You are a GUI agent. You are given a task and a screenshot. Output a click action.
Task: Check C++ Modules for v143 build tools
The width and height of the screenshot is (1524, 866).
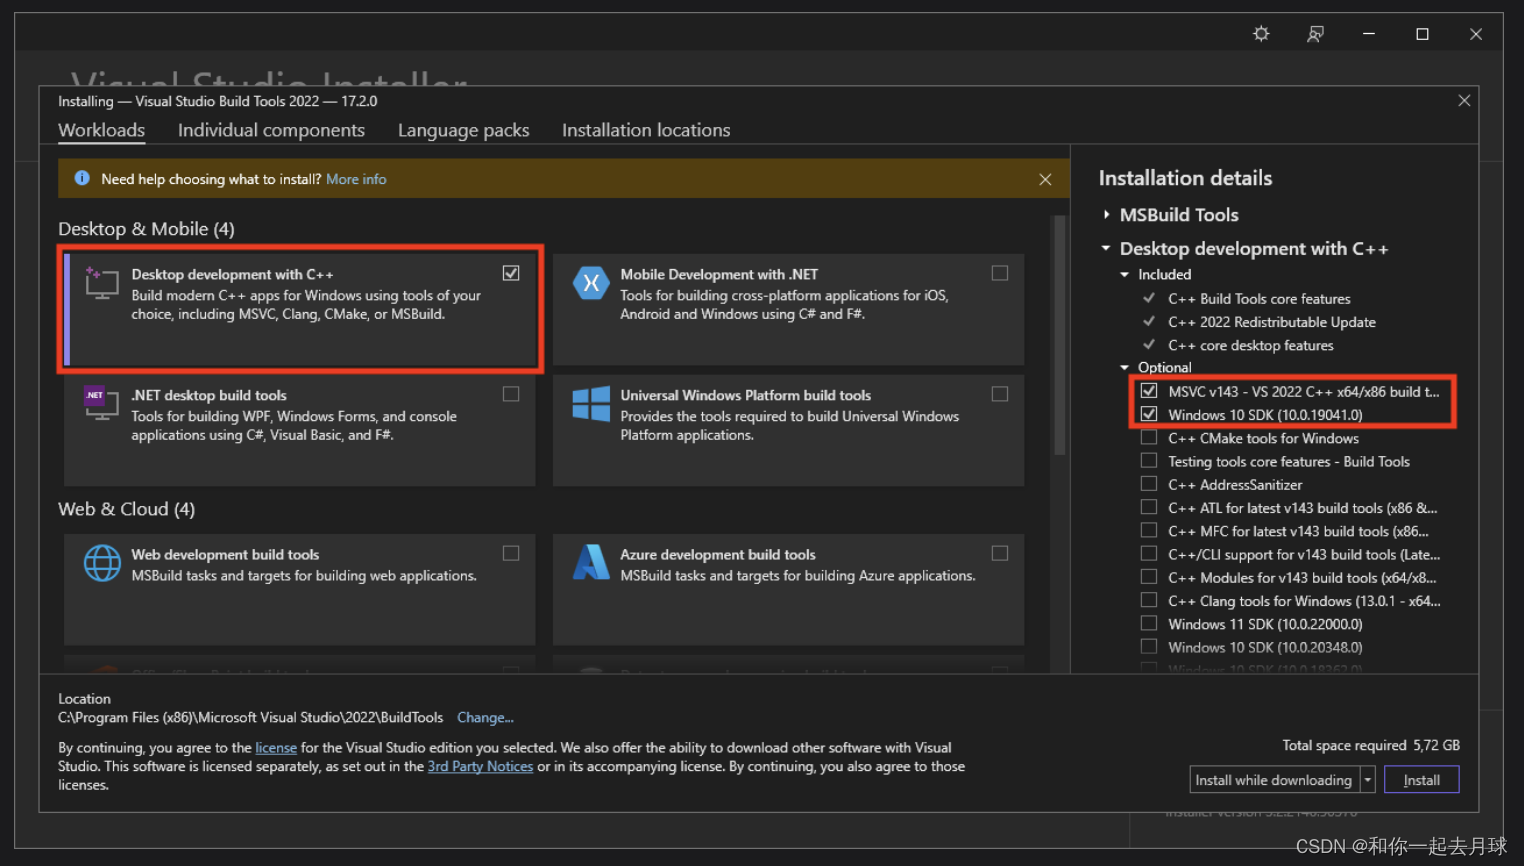pyautogui.click(x=1149, y=577)
